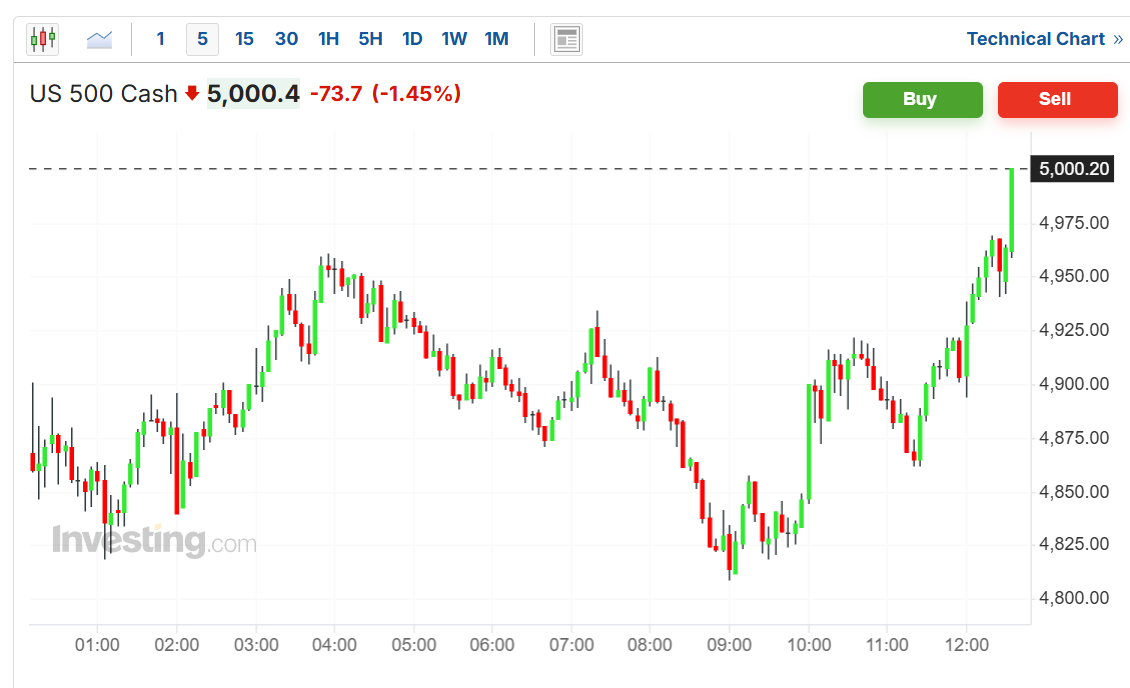This screenshot has width=1130, height=688.
Task: Click the current price 5,000.4
Action: pyautogui.click(x=253, y=94)
